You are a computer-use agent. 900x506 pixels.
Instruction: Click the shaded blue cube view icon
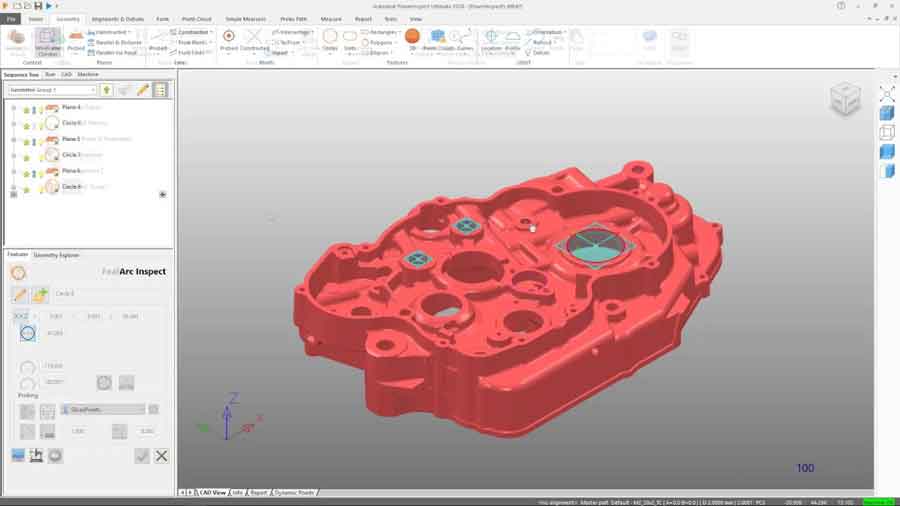tap(887, 113)
